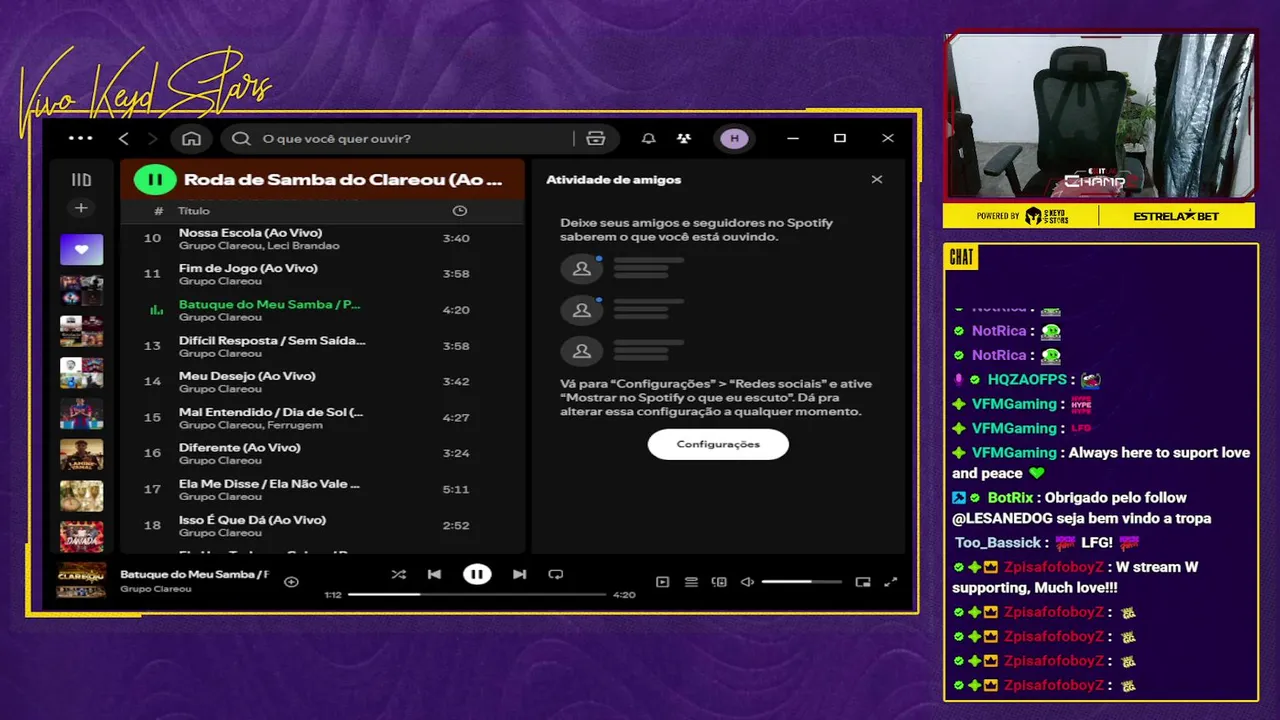Click the 'Configurações' button

pyautogui.click(x=718, y=444)
